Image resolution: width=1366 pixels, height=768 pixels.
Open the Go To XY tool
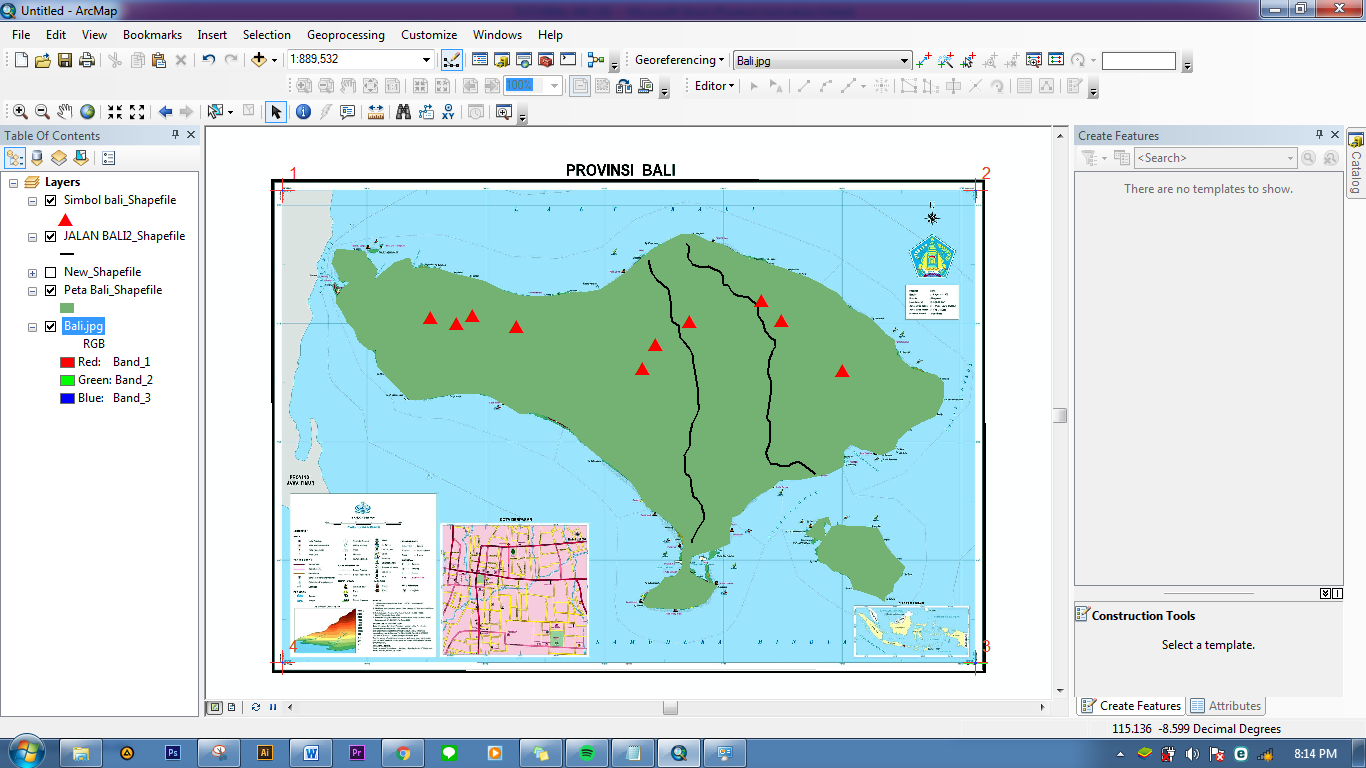[448, 111]
